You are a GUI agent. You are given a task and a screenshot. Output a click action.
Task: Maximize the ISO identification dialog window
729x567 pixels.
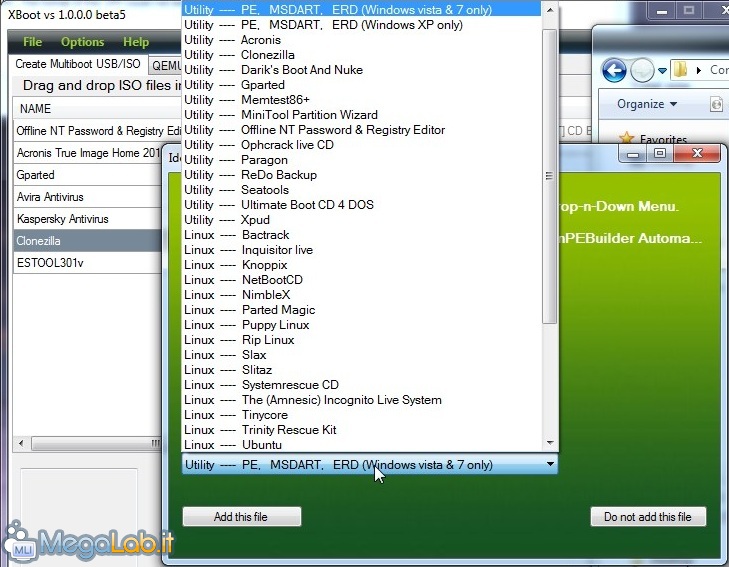click(659, 153)
